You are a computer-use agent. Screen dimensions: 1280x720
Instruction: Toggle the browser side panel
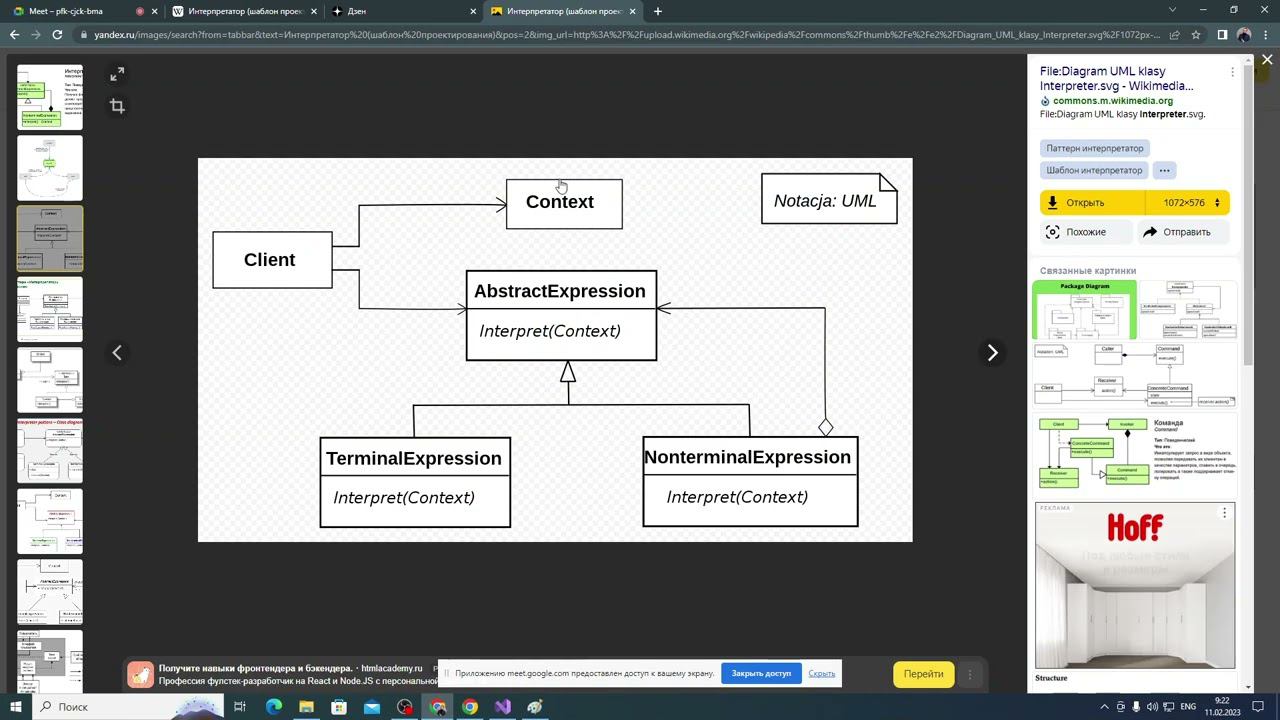click(x=1222, y=35)
